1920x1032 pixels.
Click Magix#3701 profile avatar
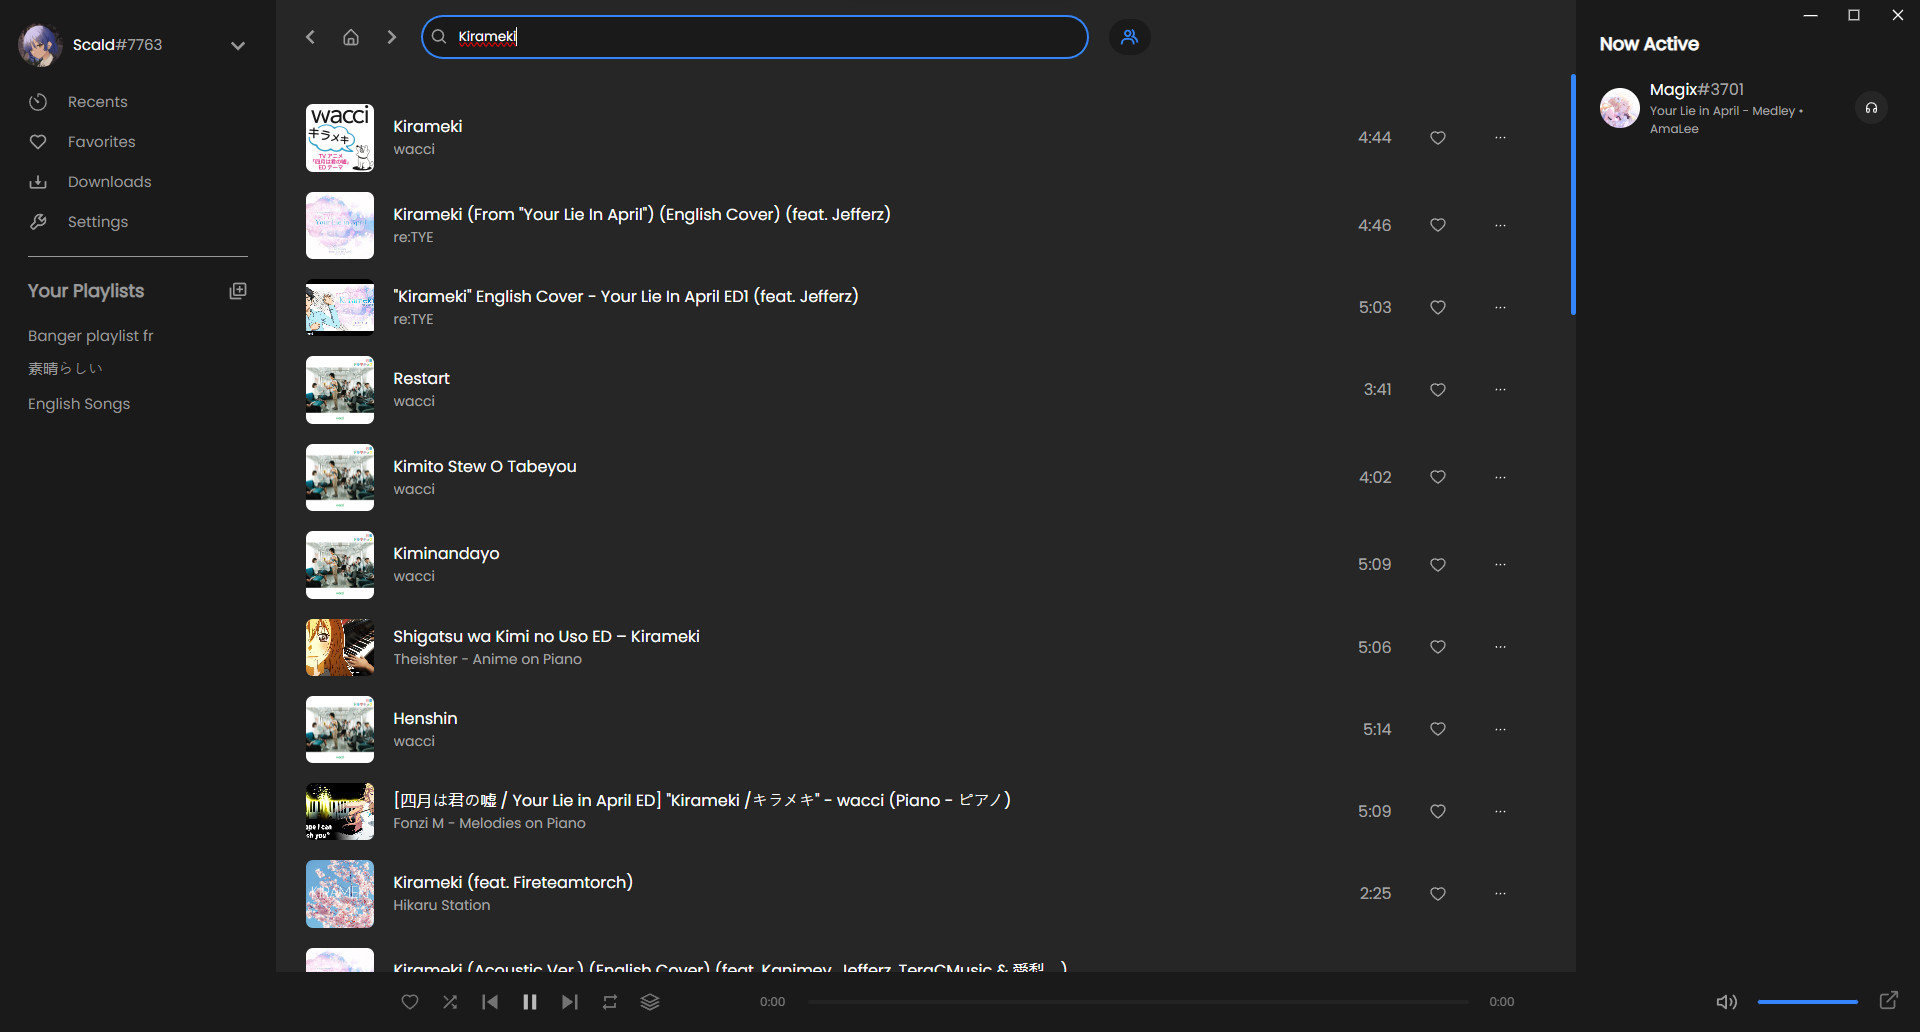click(x=1620, y=108)
